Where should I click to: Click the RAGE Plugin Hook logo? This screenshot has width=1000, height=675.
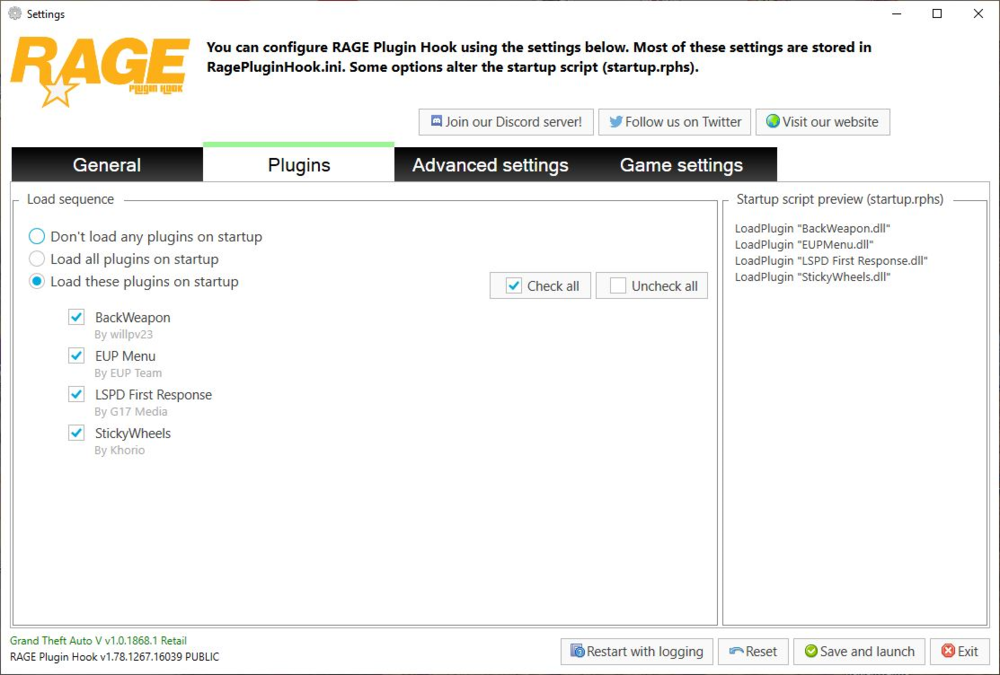[x=100, y=71]
